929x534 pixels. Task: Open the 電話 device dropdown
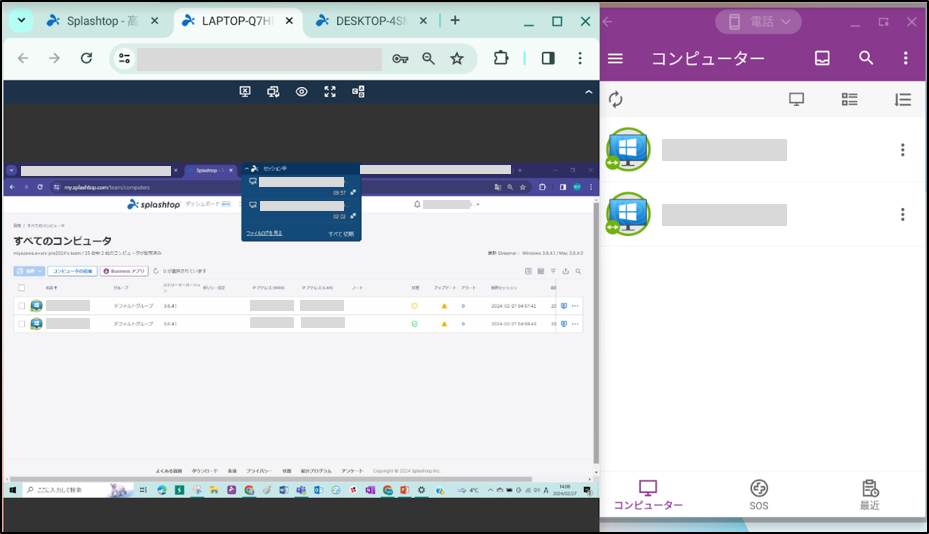pos(758,22)
